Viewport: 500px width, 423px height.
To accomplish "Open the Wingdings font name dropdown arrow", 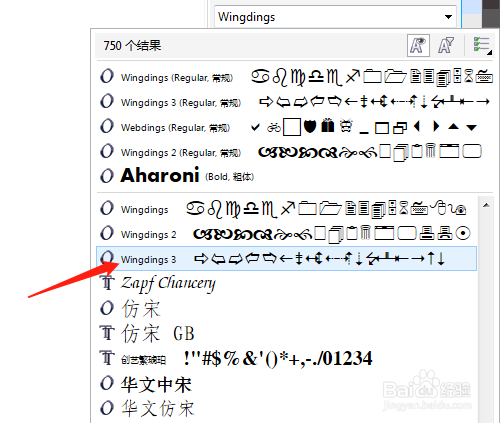I will click(448, 17).
